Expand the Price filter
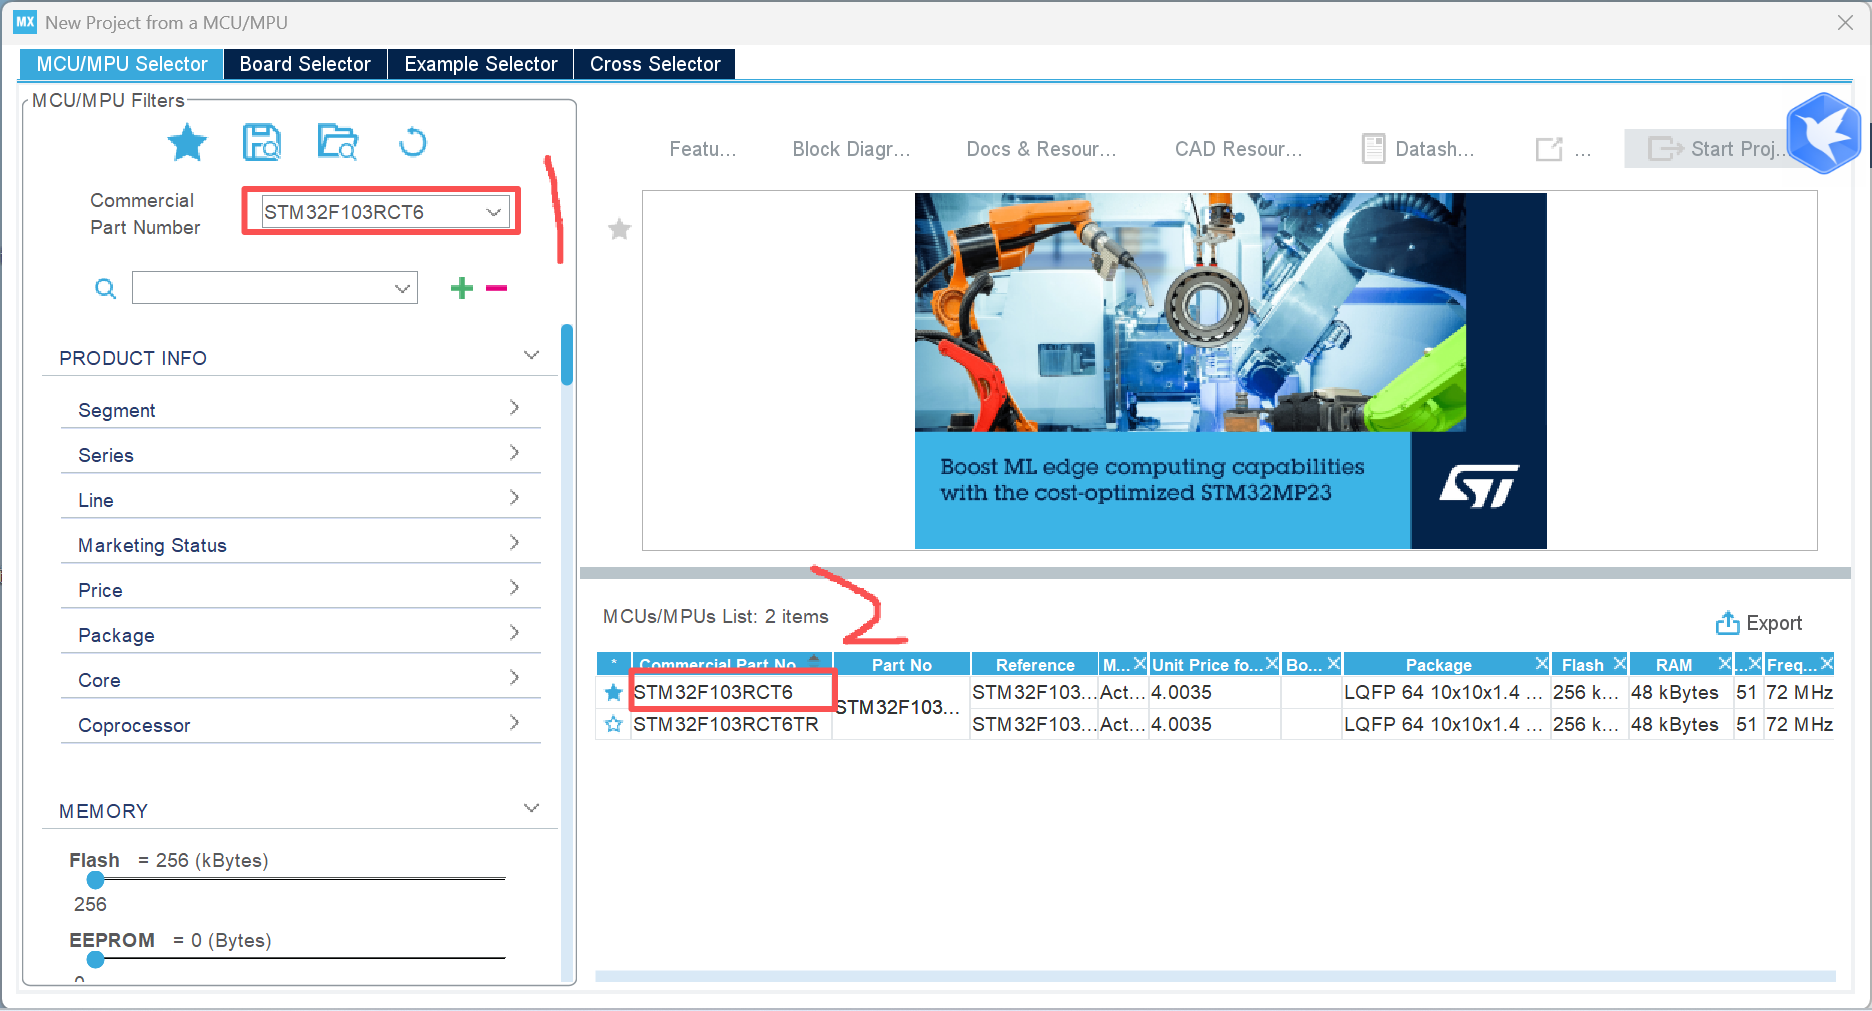 (x=514, y=588)
